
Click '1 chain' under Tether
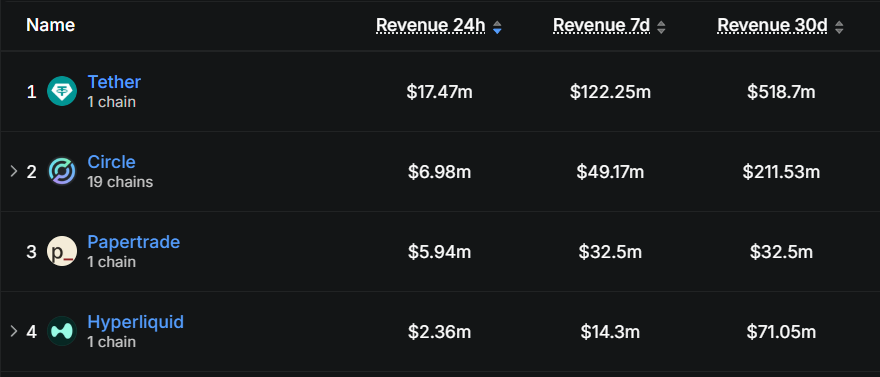112,102
